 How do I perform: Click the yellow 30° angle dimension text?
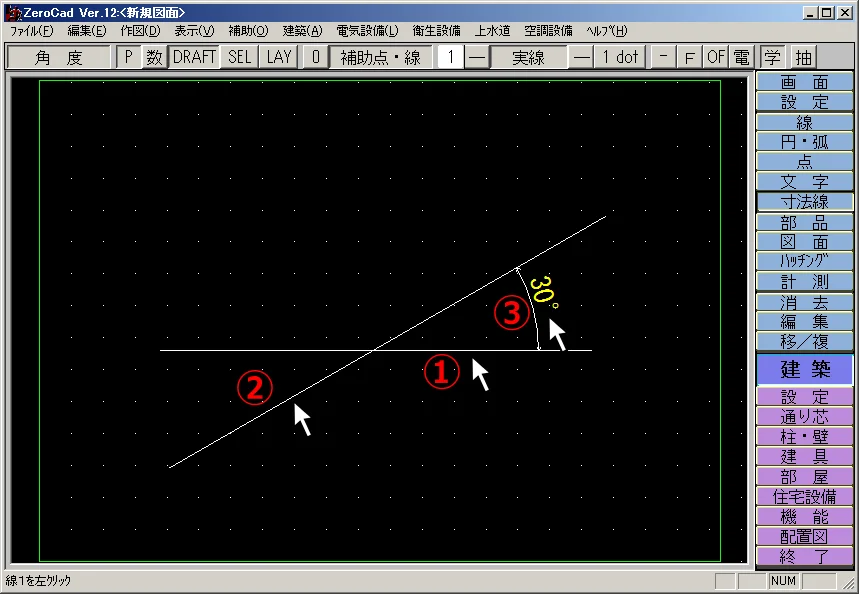pos(543,292)
